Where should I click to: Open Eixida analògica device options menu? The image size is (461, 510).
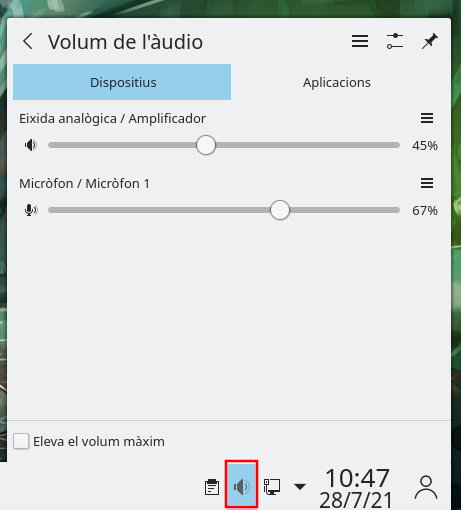(427, 118)
